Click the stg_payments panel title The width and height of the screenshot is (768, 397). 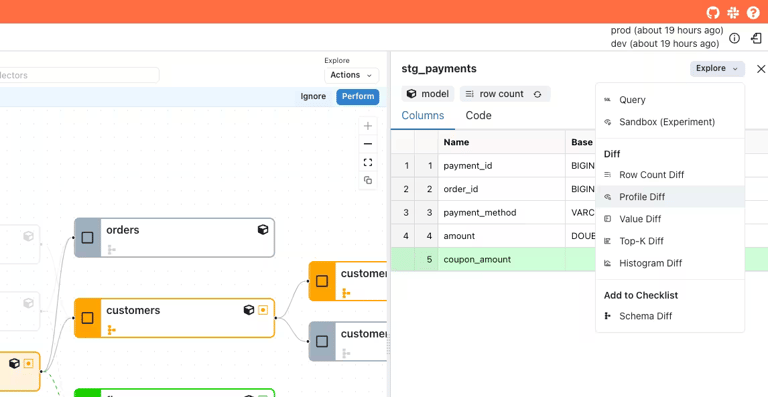439,69
